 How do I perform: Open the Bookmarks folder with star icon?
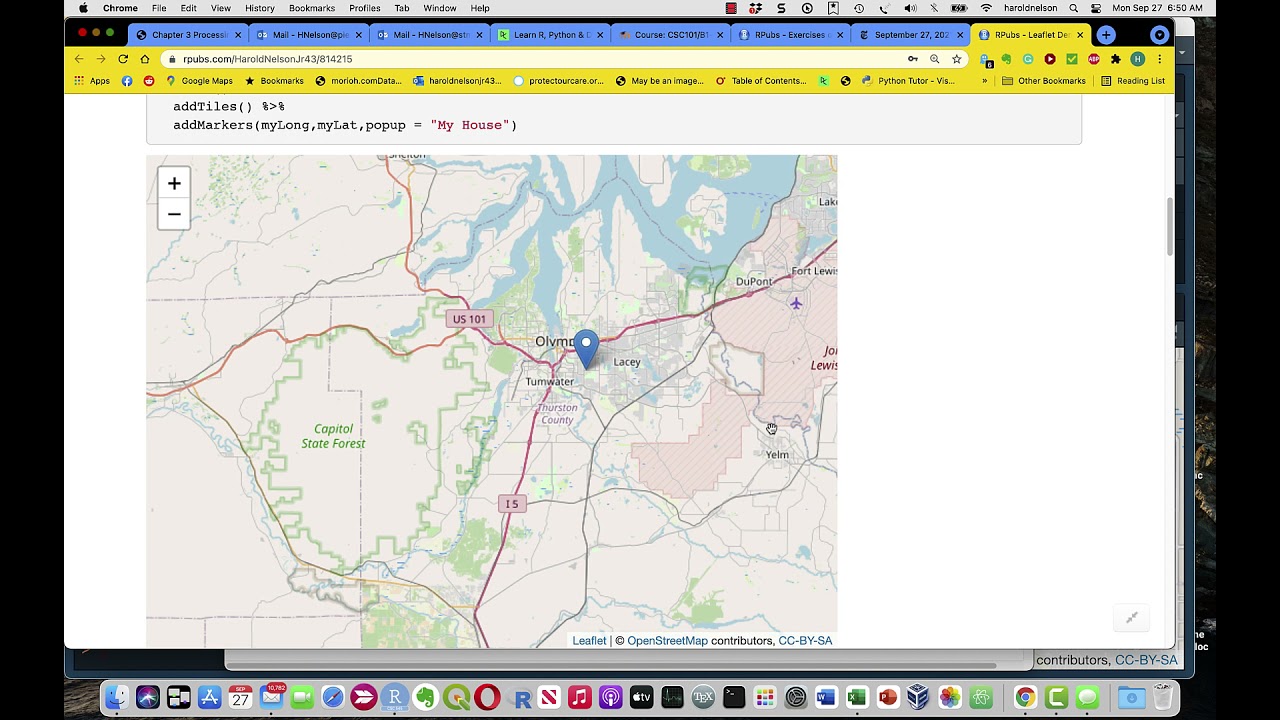pos(273,81)
